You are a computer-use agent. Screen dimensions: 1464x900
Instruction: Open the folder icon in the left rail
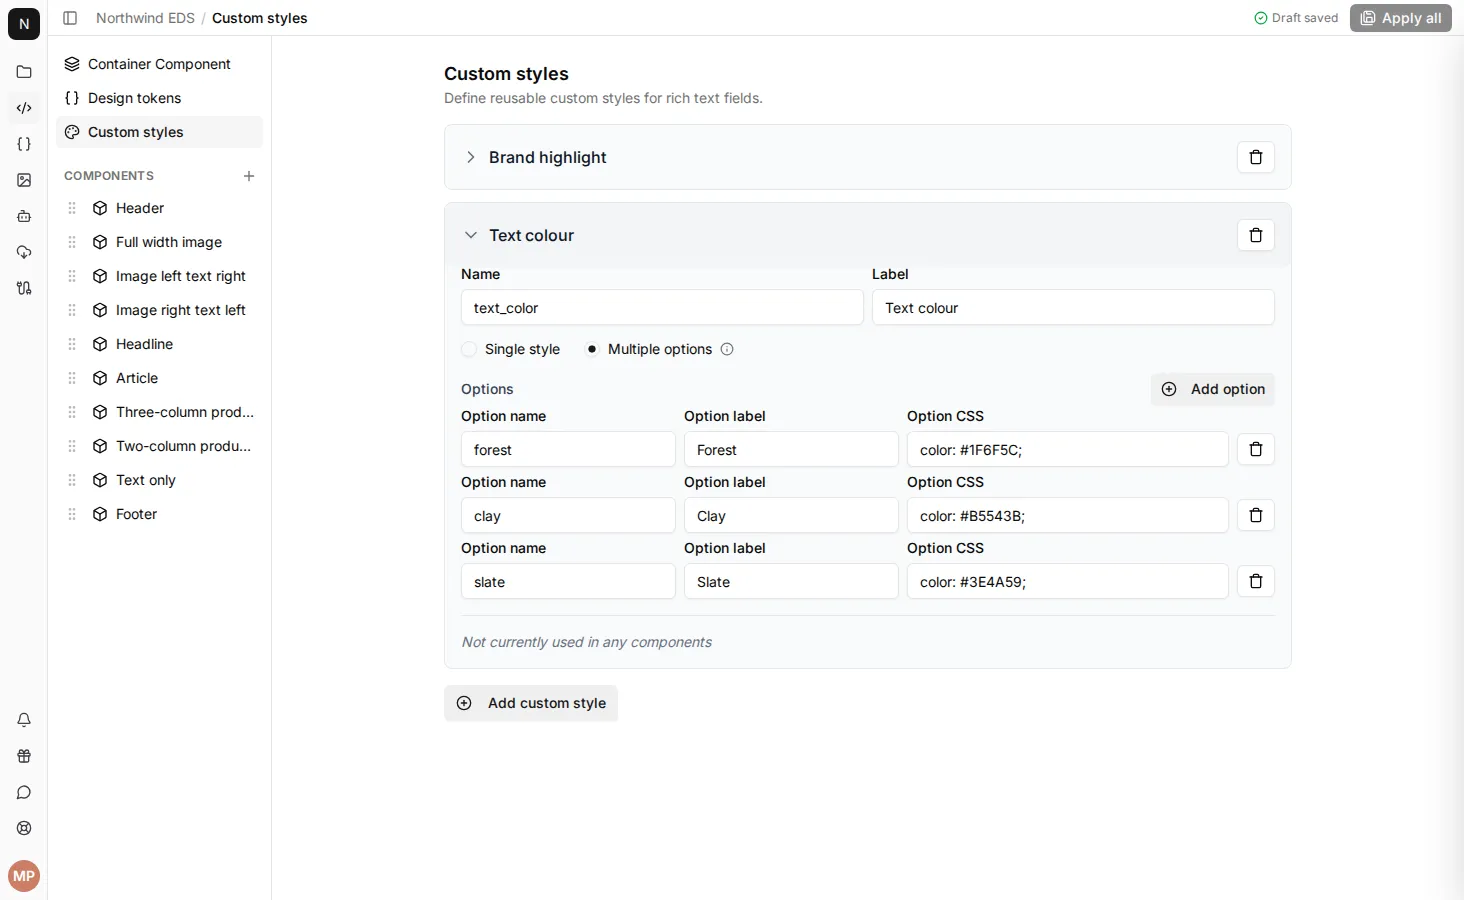(x=24, y=72)
